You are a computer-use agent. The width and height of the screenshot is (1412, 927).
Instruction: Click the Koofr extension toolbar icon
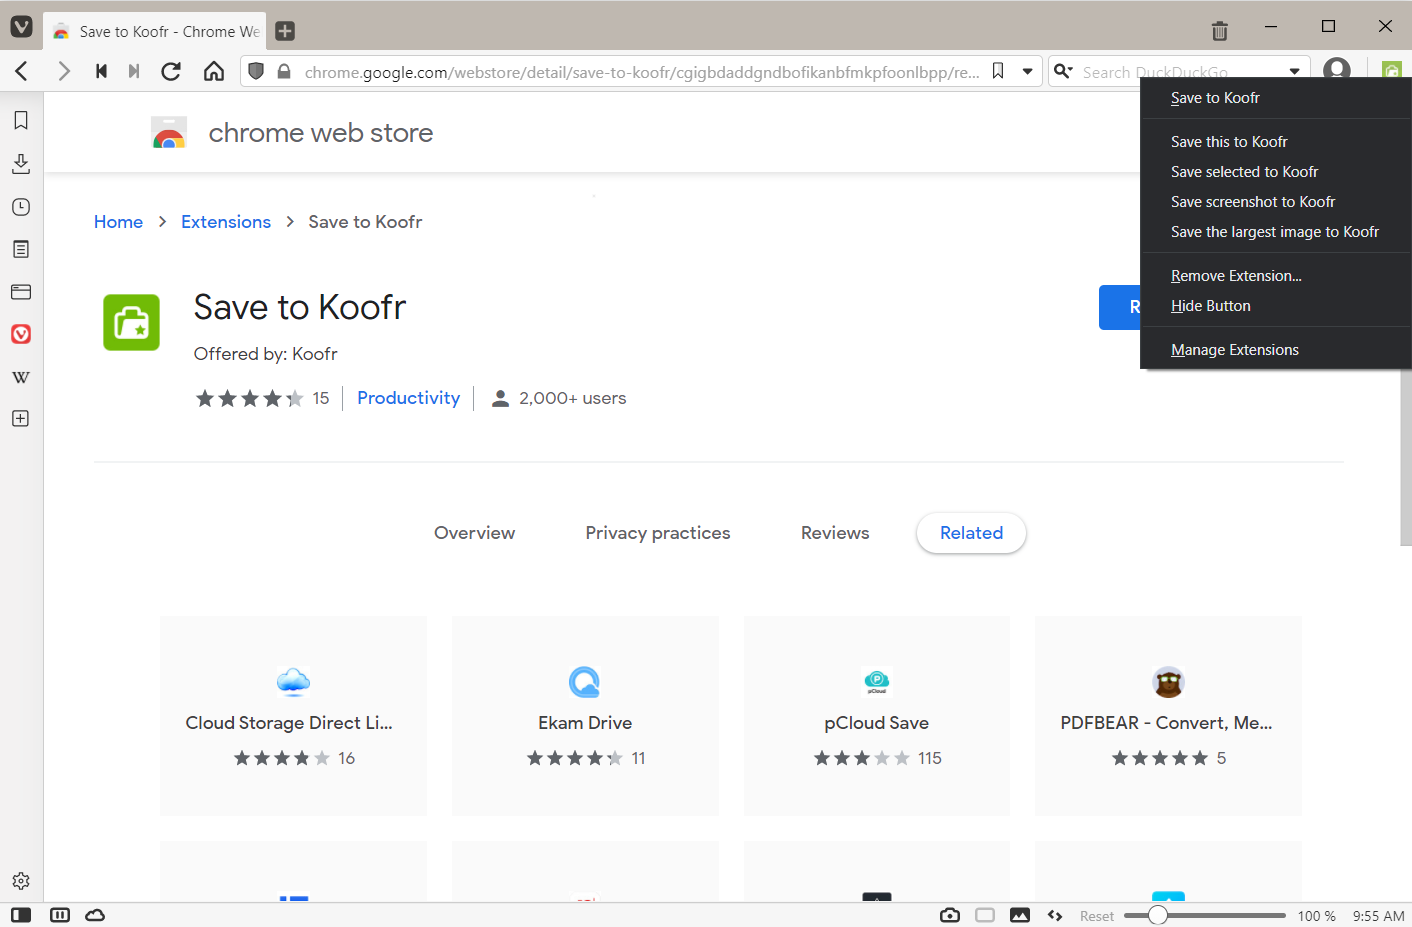[1392, 70]
